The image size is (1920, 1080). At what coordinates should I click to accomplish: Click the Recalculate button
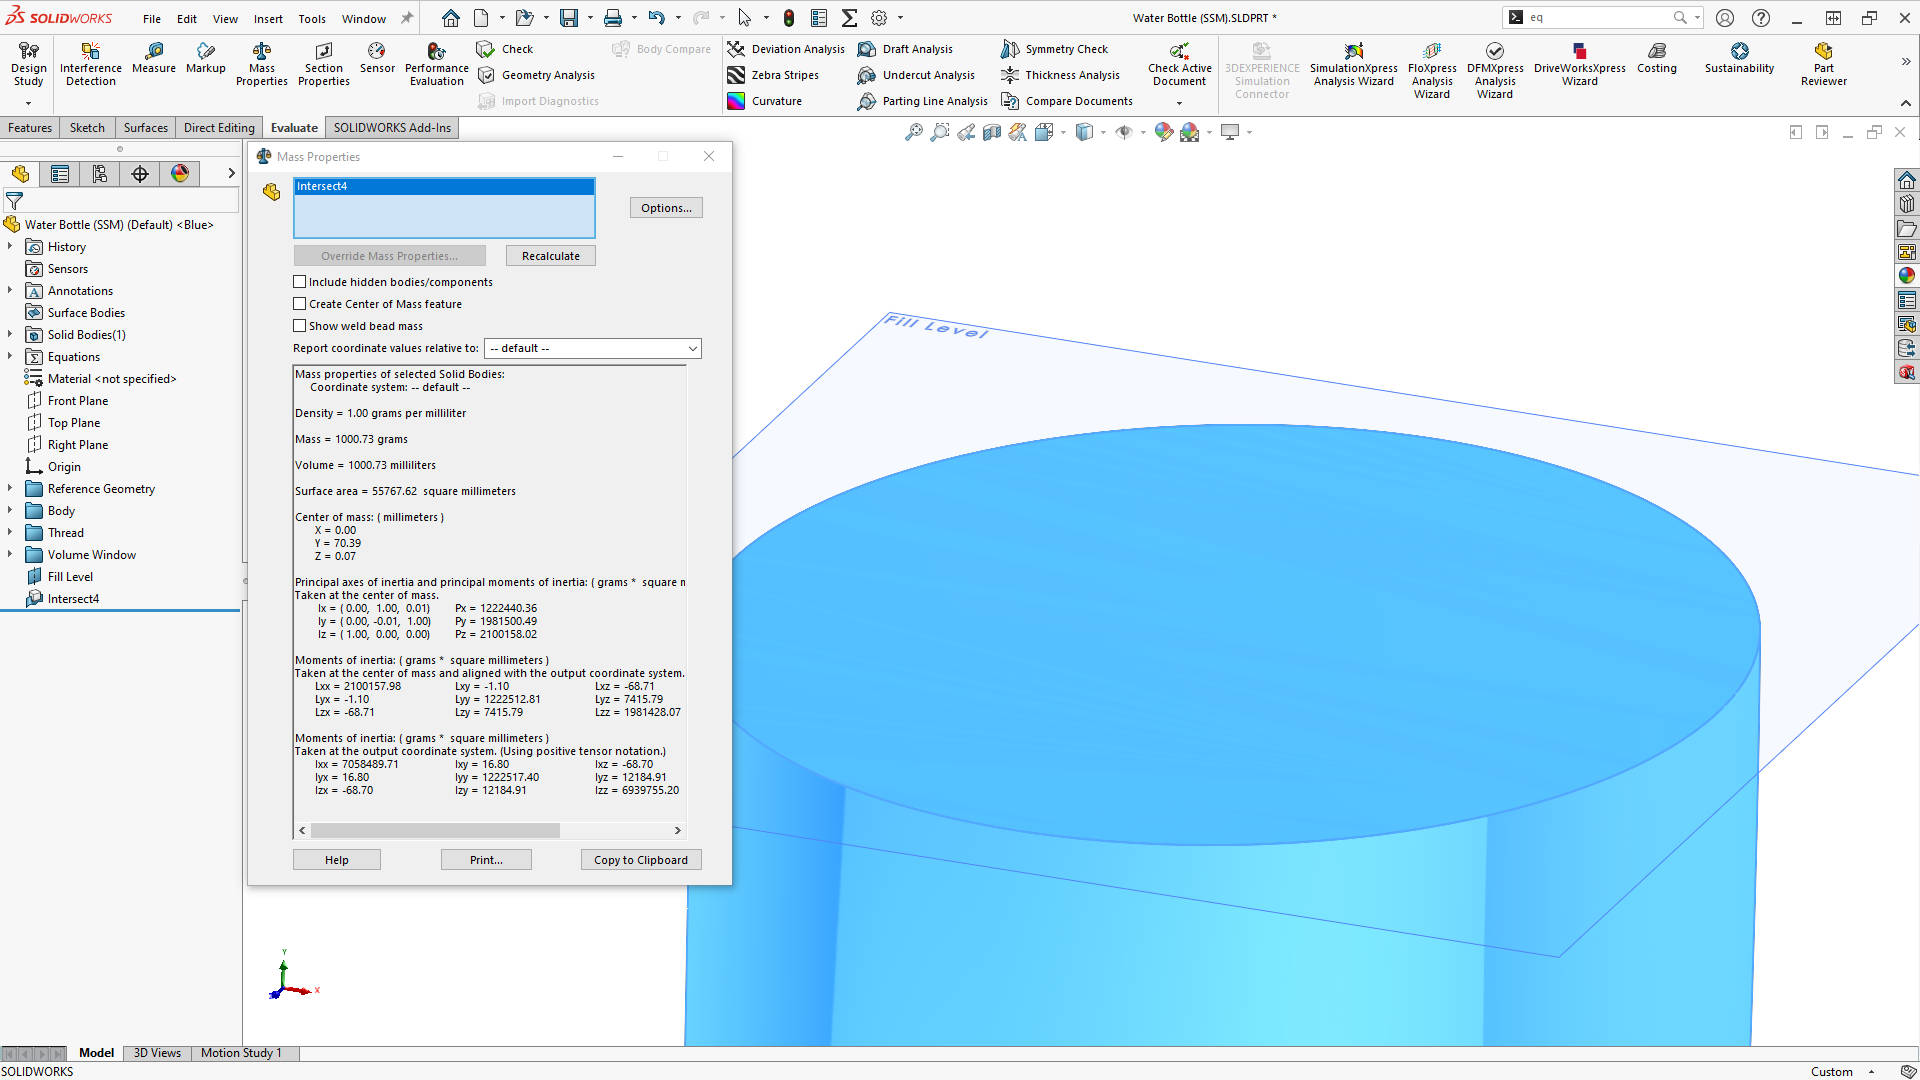[550, 255]
